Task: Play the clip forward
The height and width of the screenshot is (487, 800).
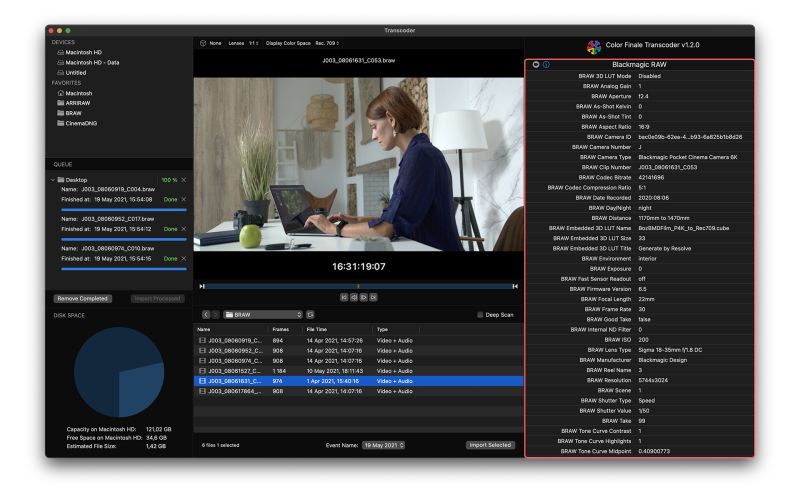Action: (363, 297)
